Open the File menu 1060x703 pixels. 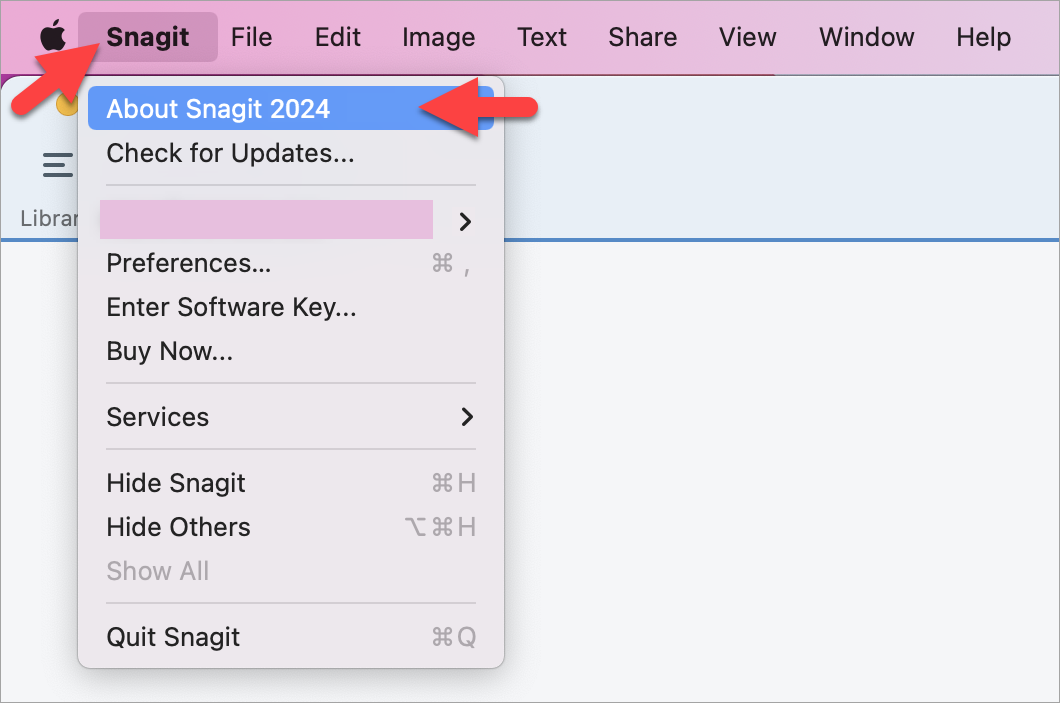[x=251, y=37]
